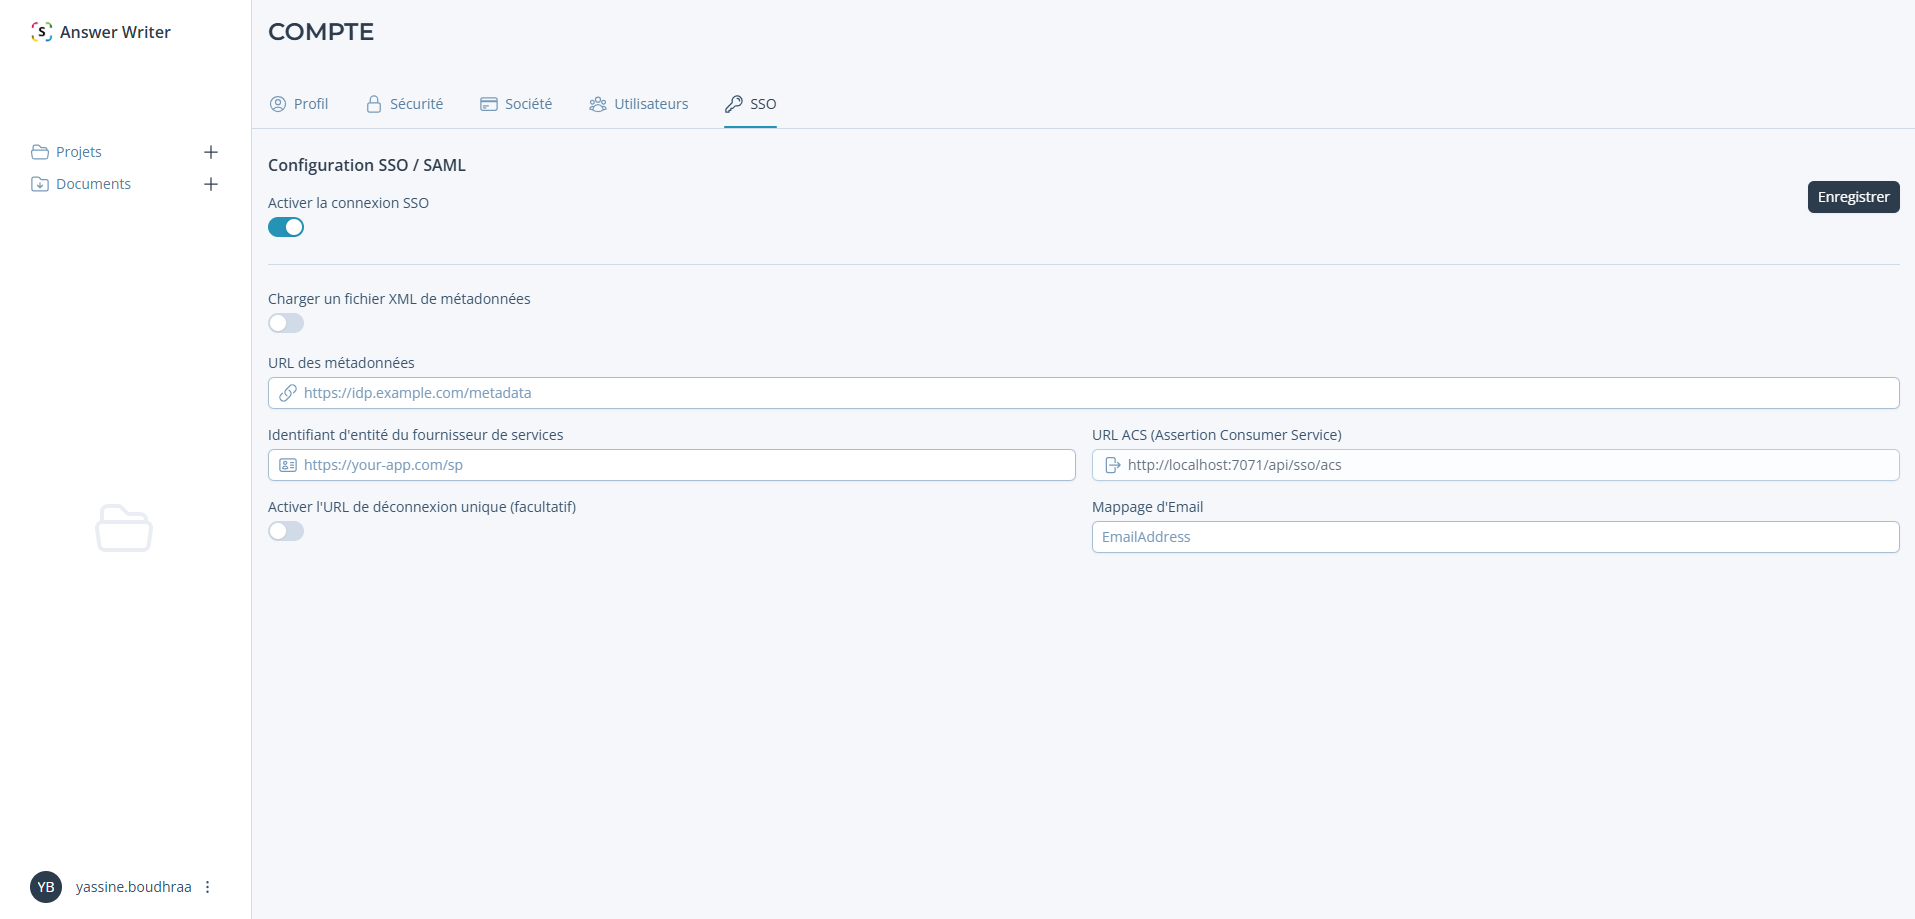Screen dimensions: 1915x919
Task: Click the yassine.boudhraa username
Action: [134, 887]
